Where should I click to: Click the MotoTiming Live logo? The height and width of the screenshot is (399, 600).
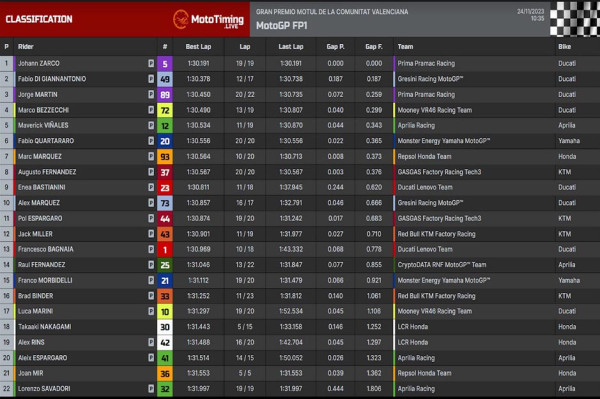click(208, 19)
